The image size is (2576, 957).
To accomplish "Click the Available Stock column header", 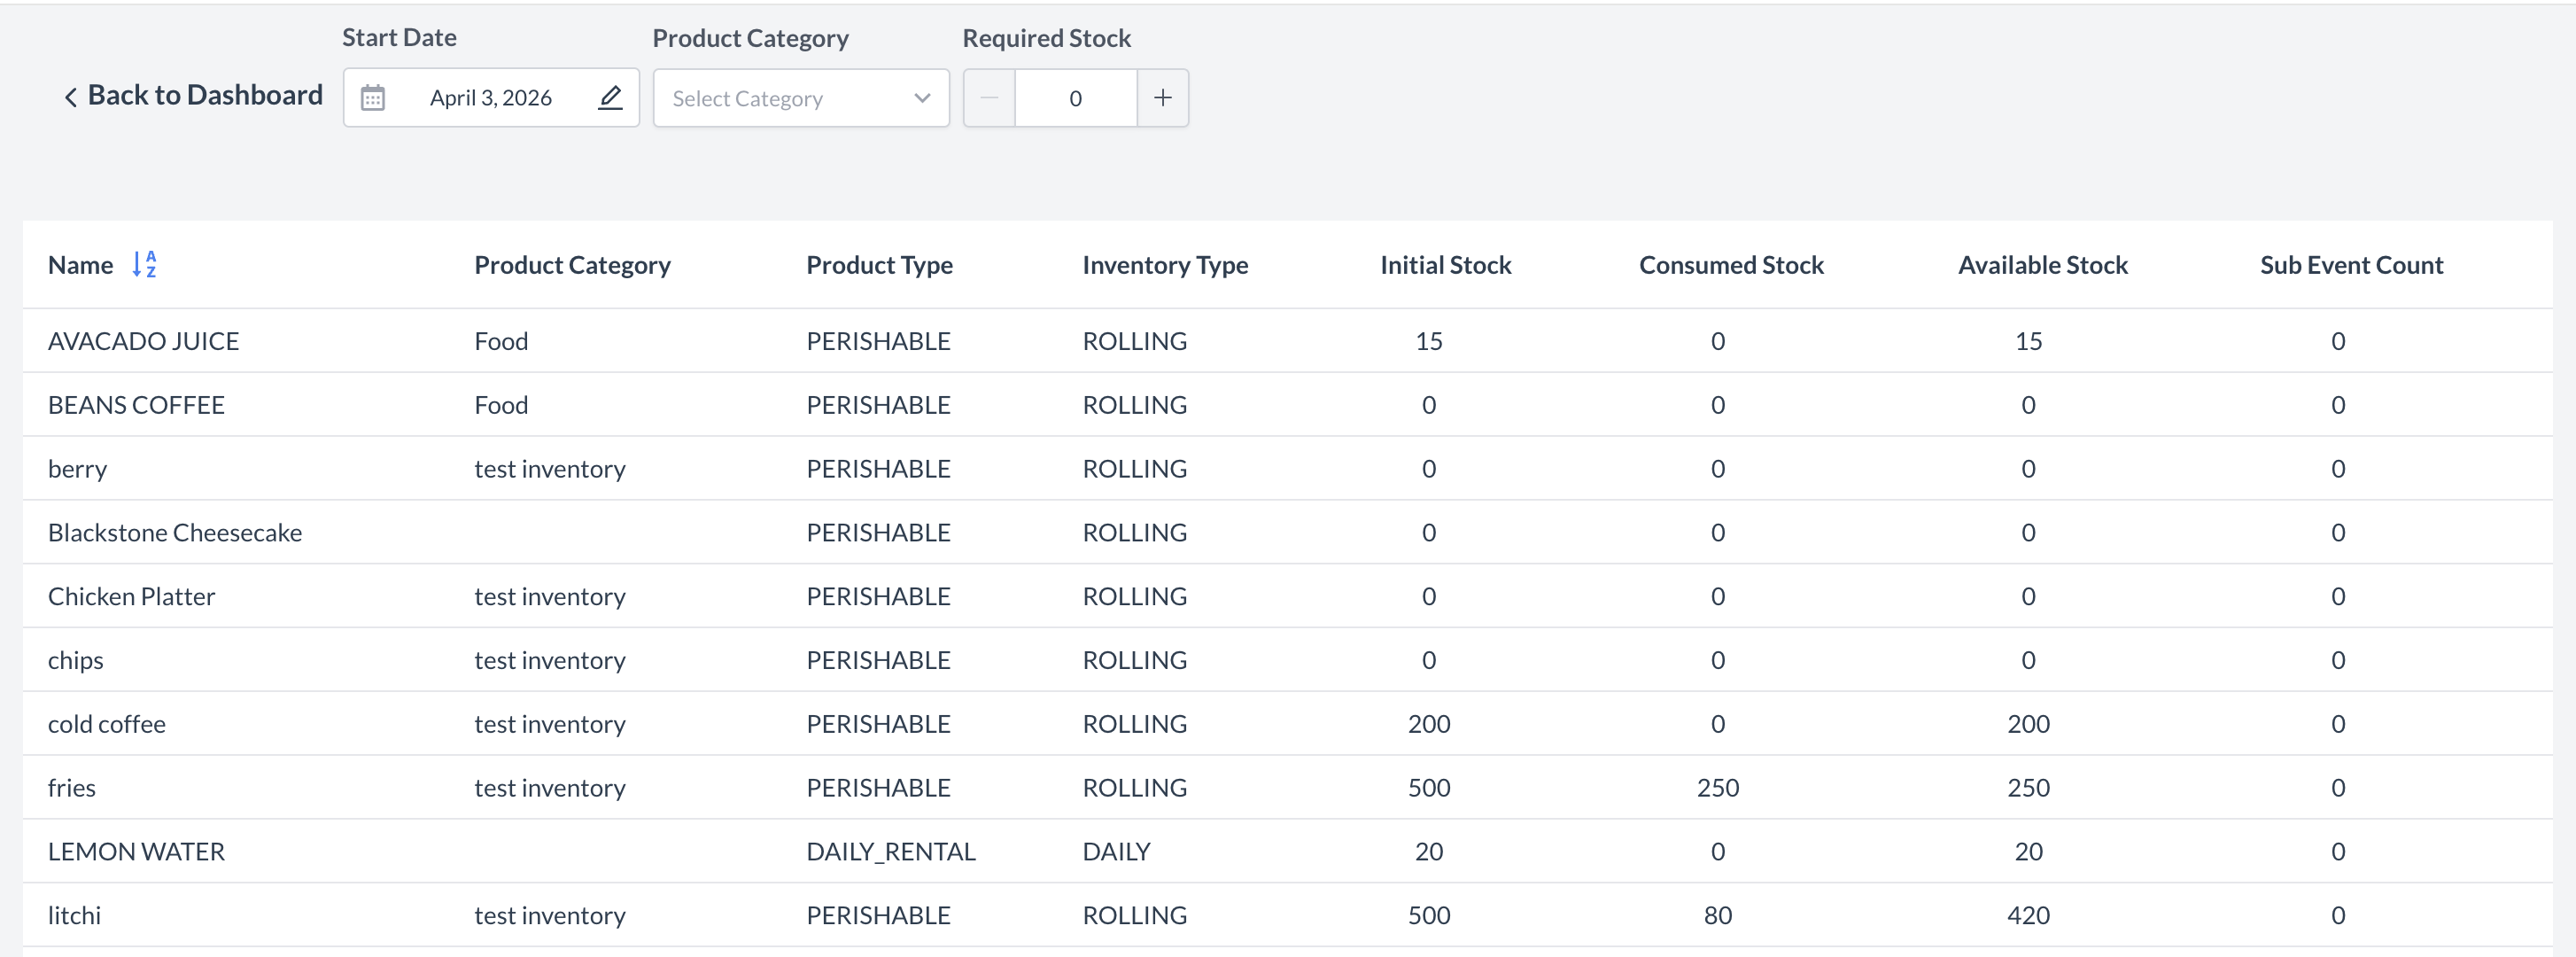I will pyautogui.click(x=2042, y=265).
